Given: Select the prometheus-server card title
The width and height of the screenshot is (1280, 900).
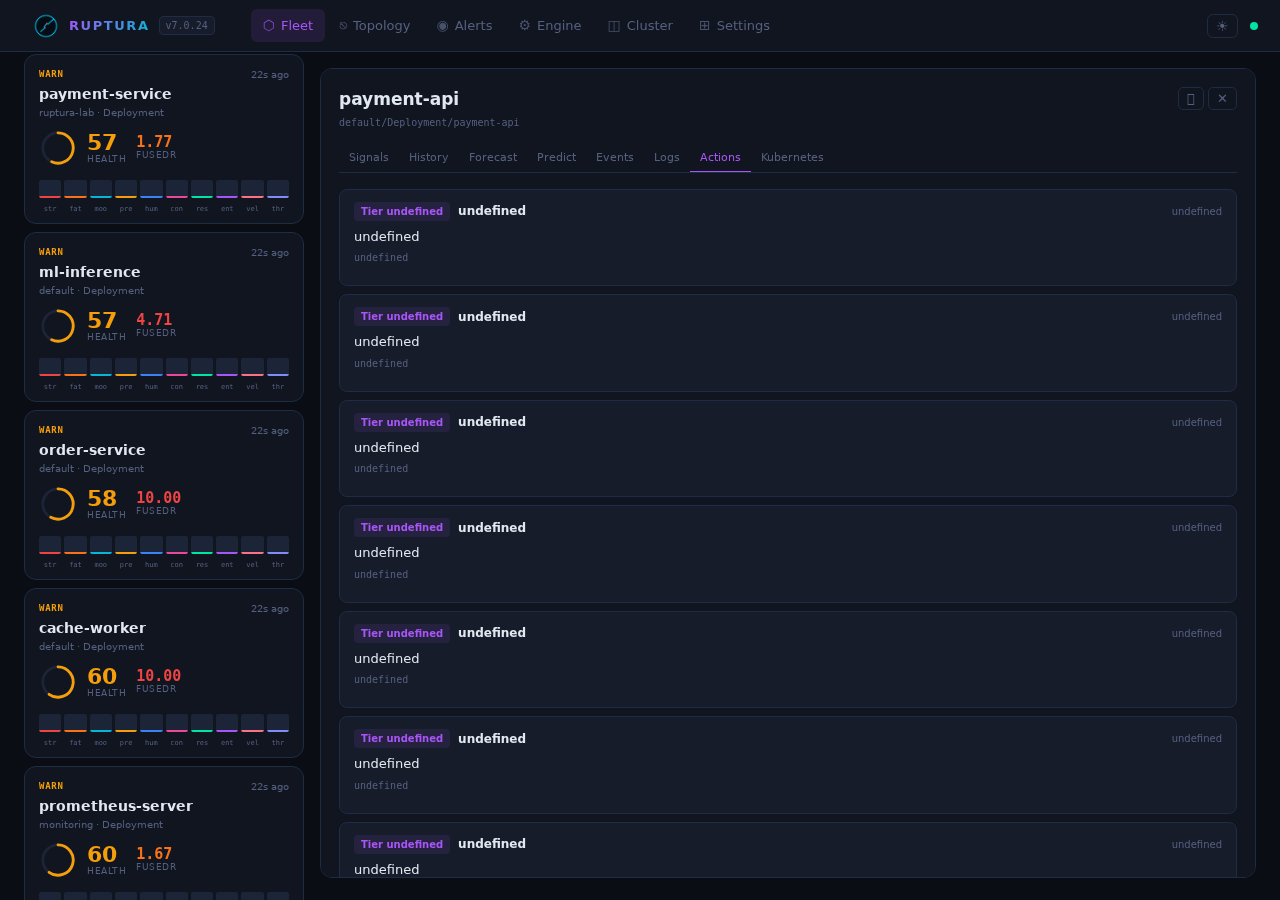Looking at the screenshot, I should 116,806.
